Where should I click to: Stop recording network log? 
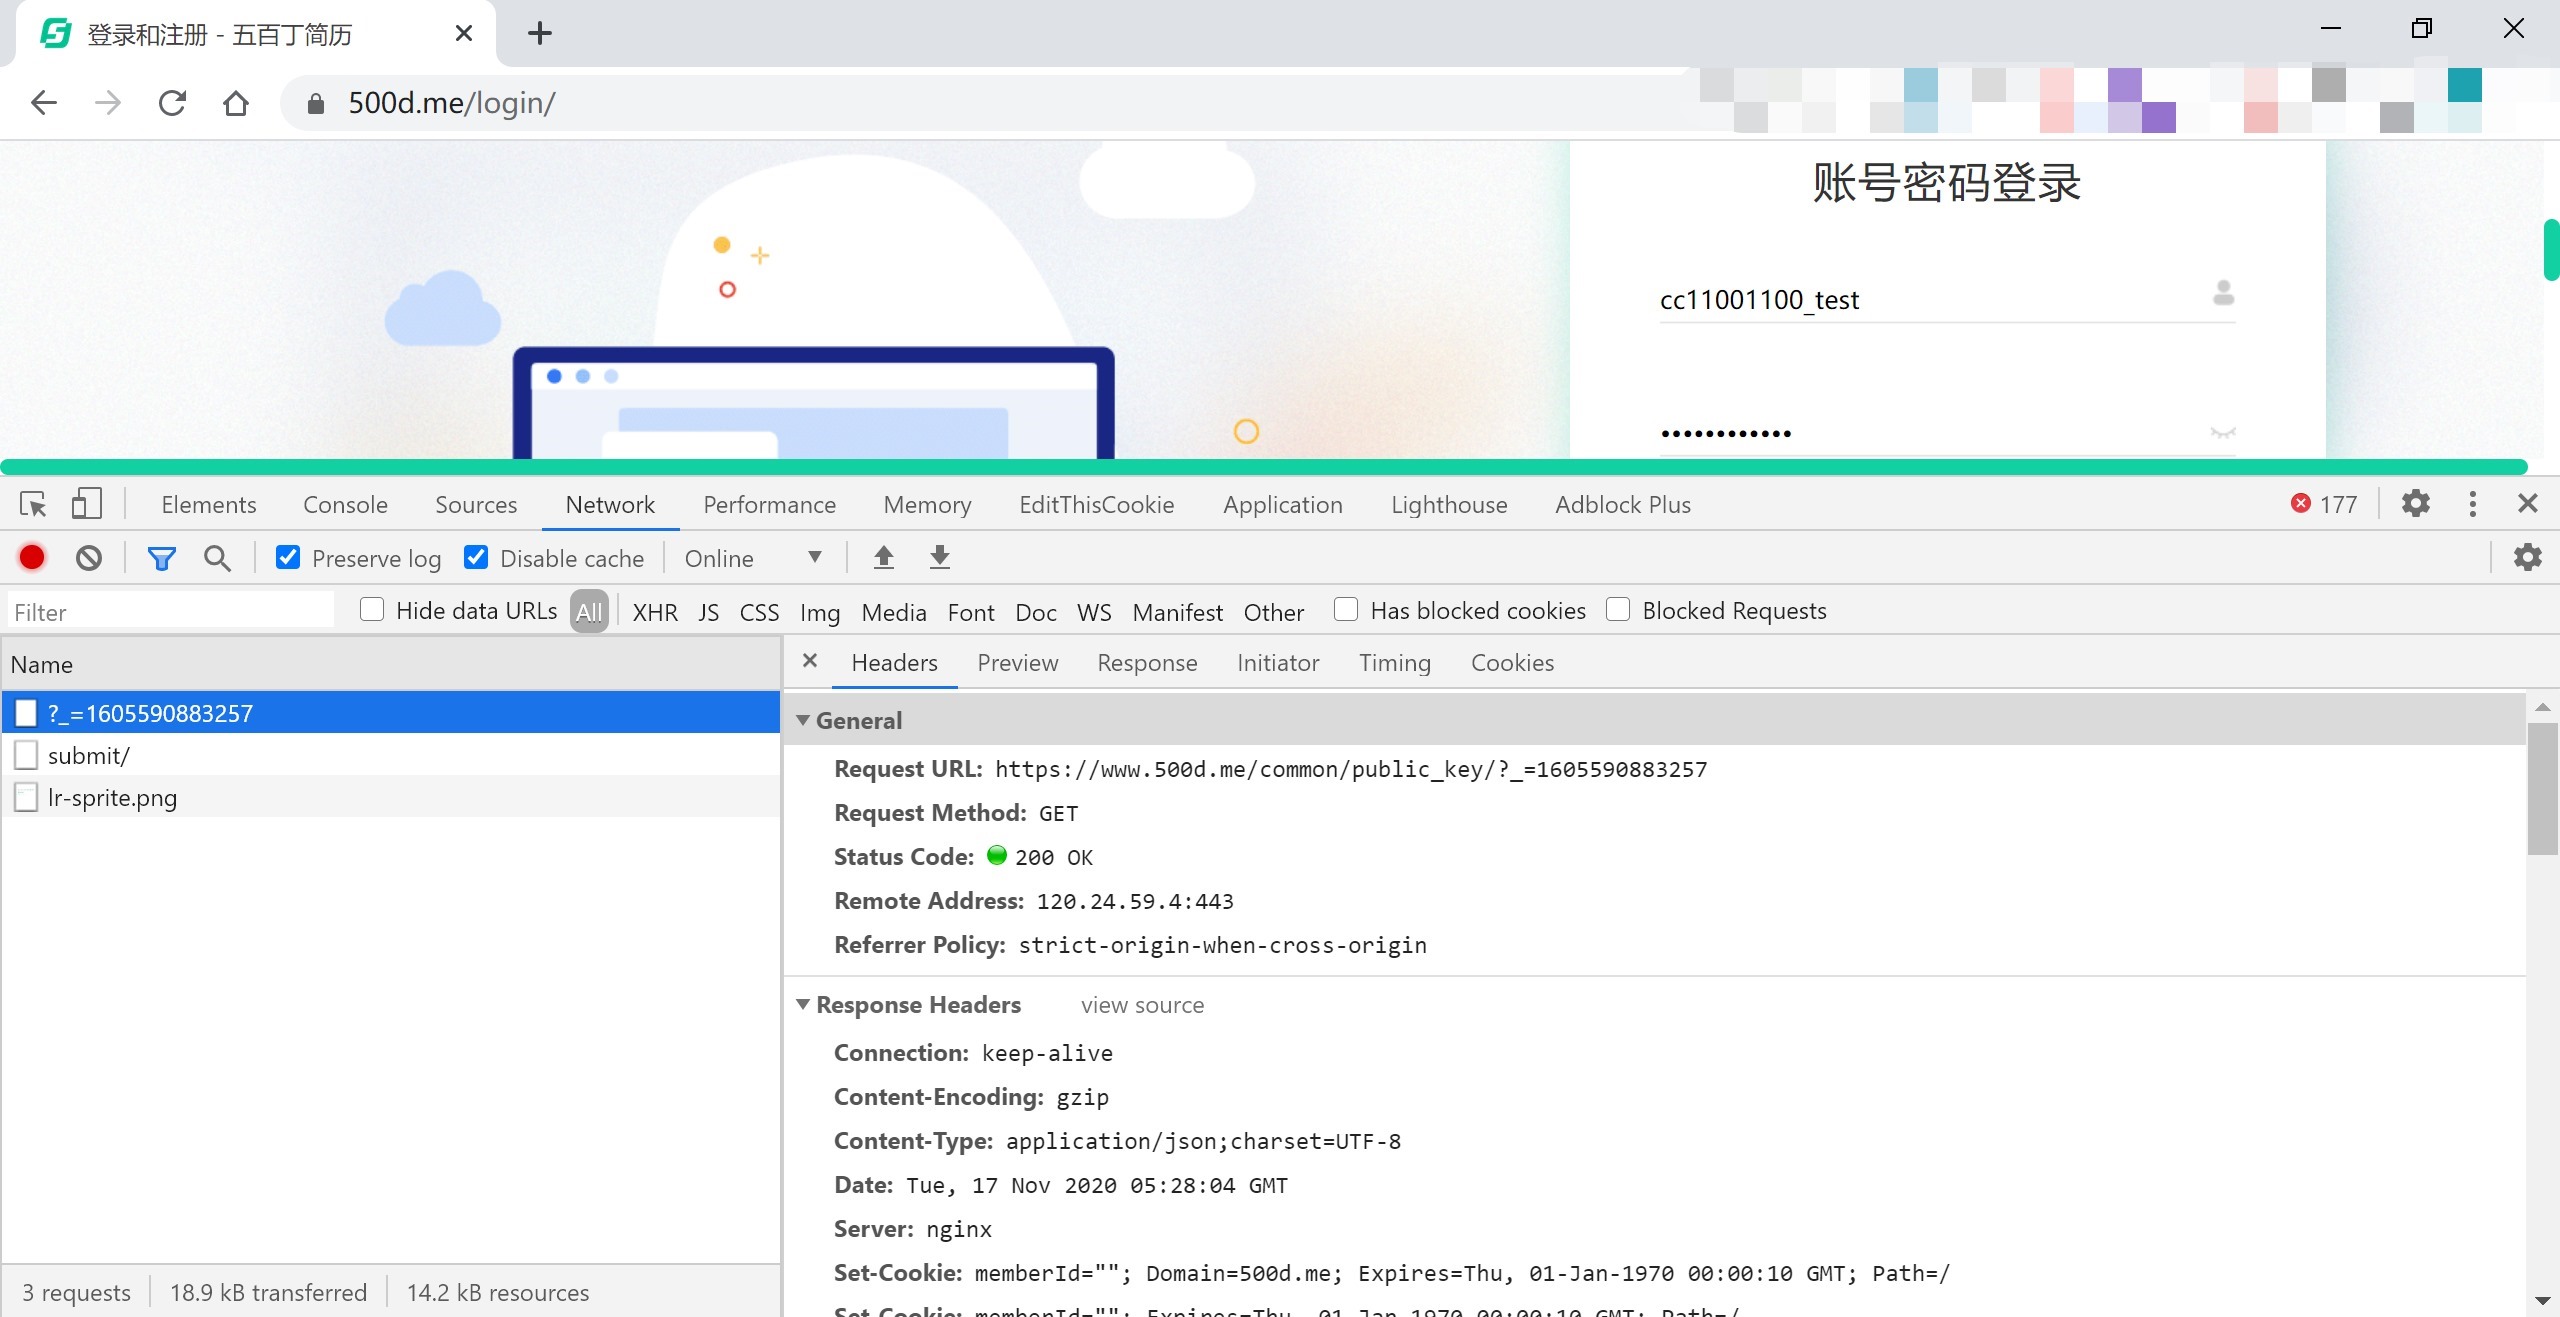point(32,557)
